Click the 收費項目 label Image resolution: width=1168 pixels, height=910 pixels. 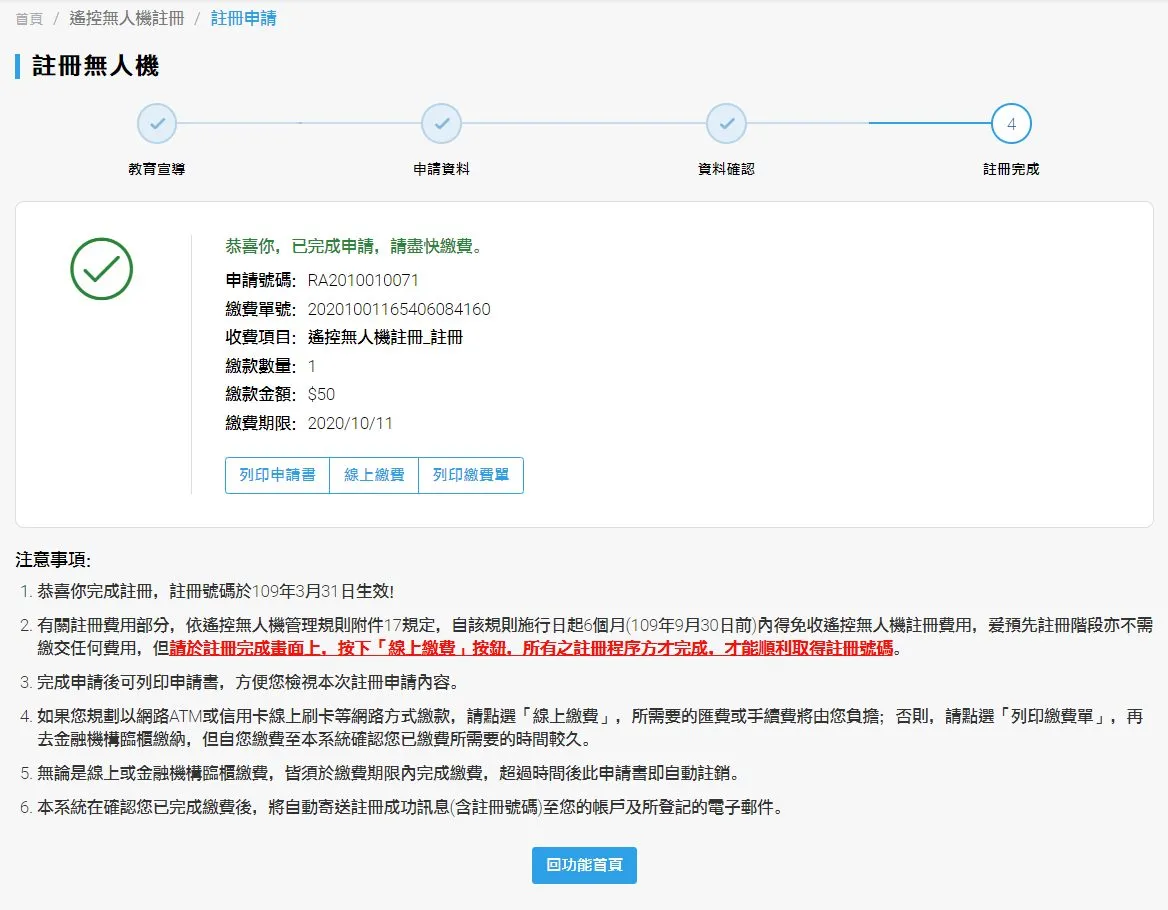[261, 337]
